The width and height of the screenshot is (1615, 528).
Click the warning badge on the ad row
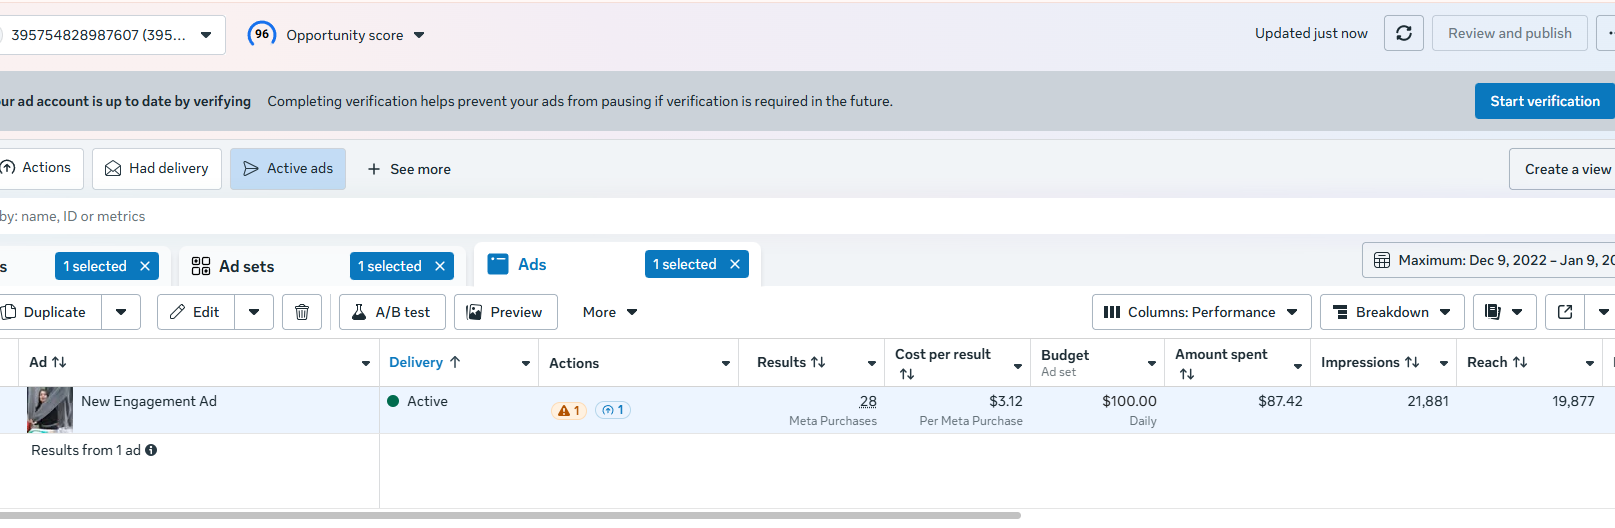tap(569, 410)
